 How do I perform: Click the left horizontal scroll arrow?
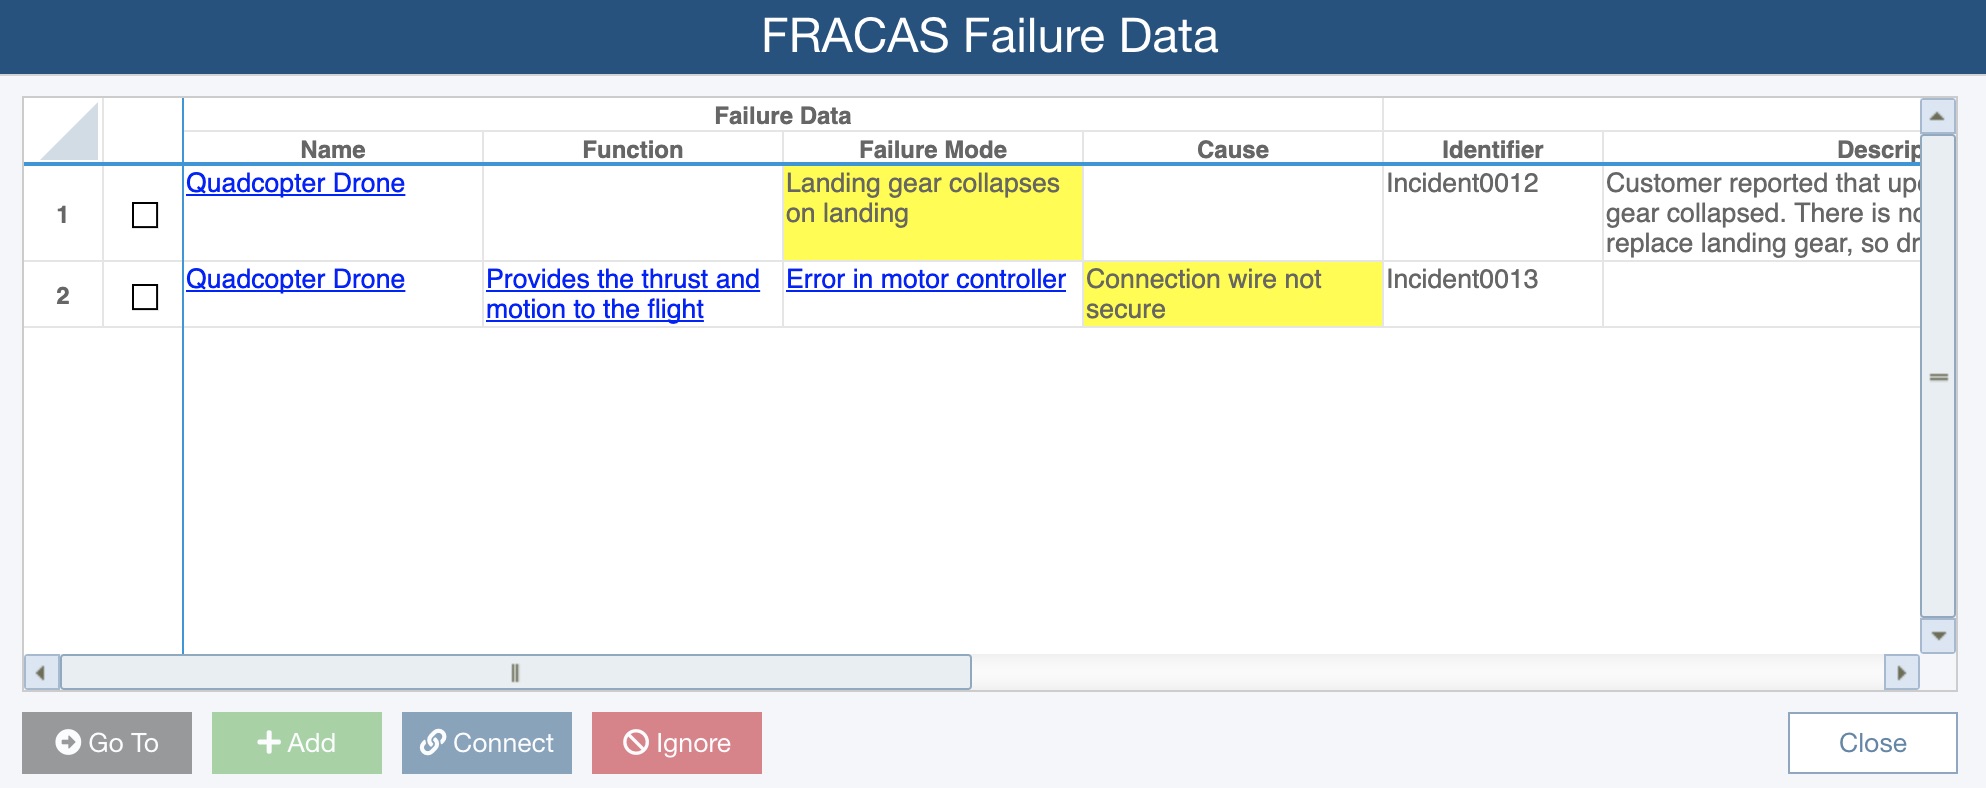point(40,673)
